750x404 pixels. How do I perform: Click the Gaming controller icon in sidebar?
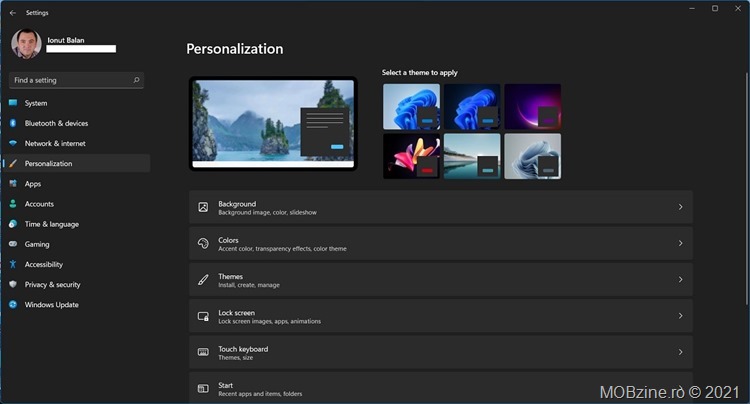13,244
